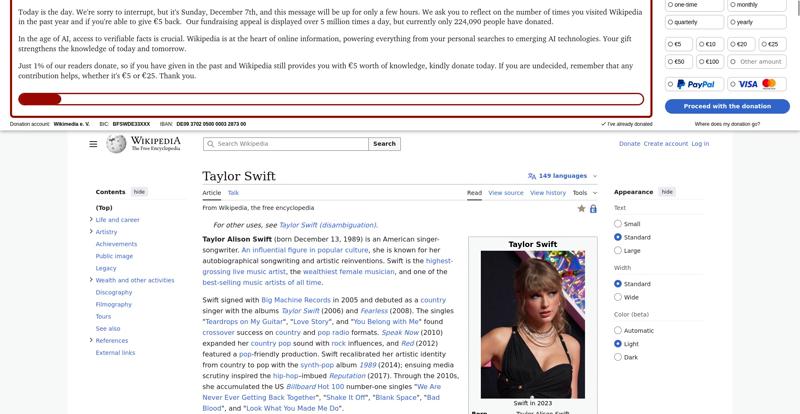Screen dimensions: 800x414
Task: Select the €20 donation amount
Action: [741, 44]
